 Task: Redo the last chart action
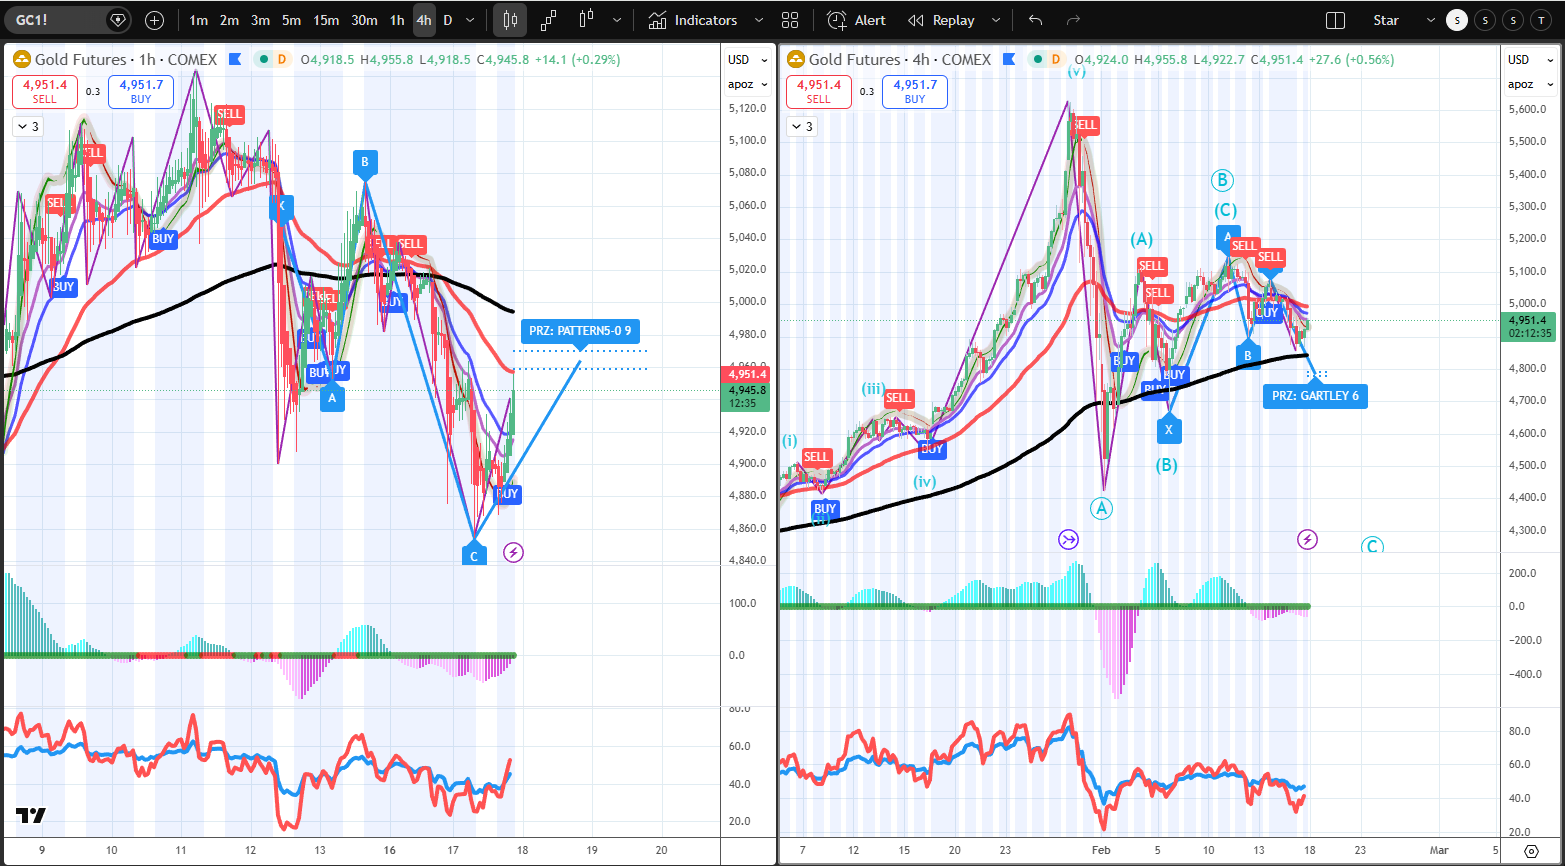[1073, 20]
